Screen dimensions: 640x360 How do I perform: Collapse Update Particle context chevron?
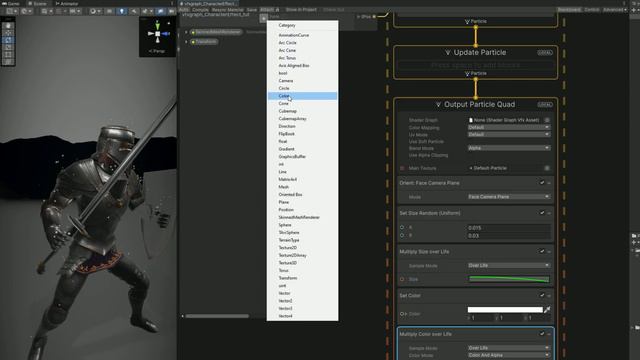click(447, 53)
